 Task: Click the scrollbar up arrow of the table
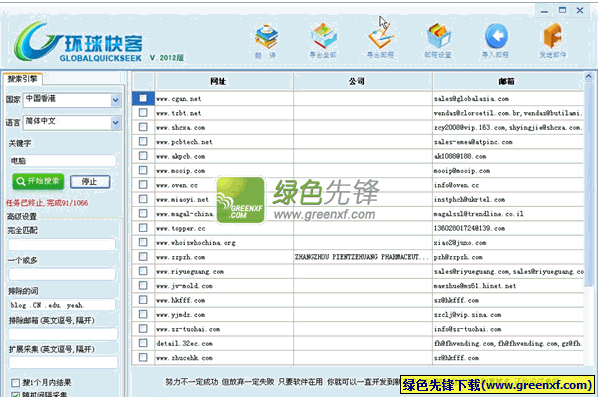(x=588, y=76)
